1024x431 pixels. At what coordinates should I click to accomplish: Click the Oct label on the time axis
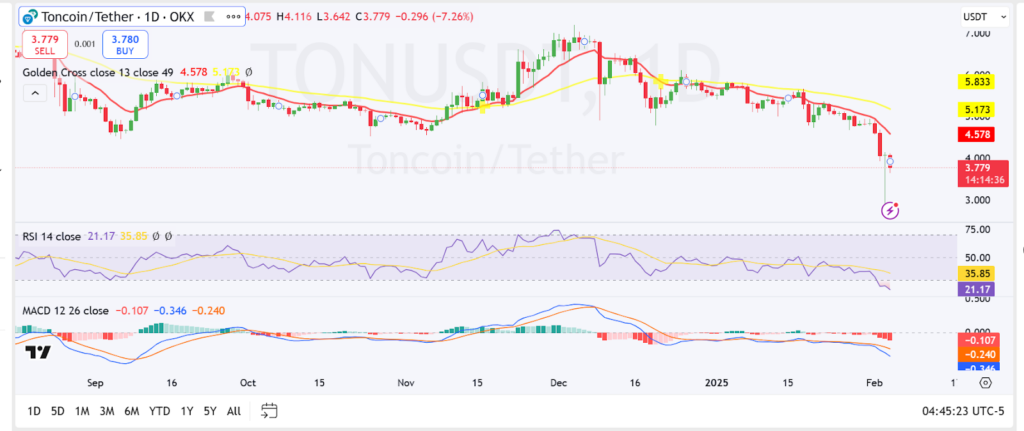[x=248, y=383]
